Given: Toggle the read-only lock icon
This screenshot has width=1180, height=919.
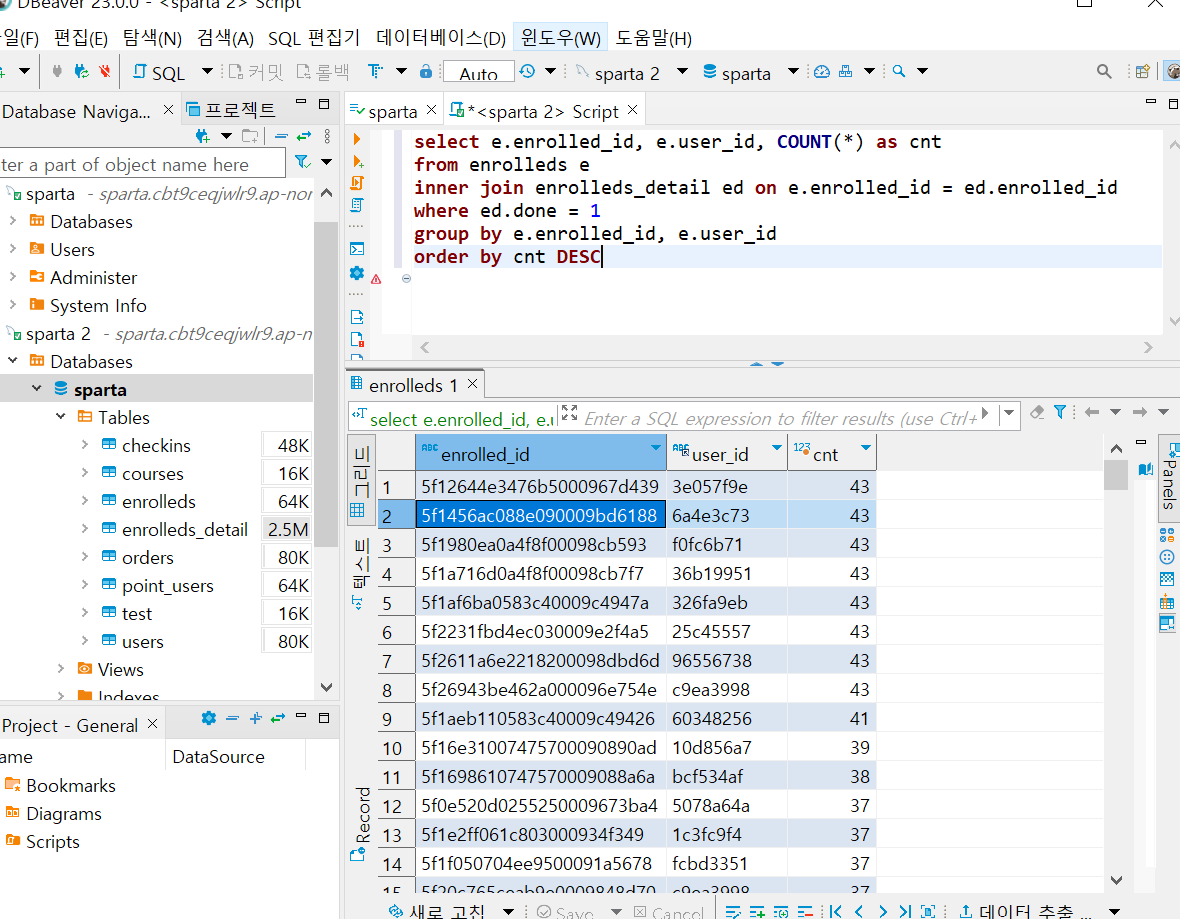Looking at the screenshot, I should pos(426,72).
